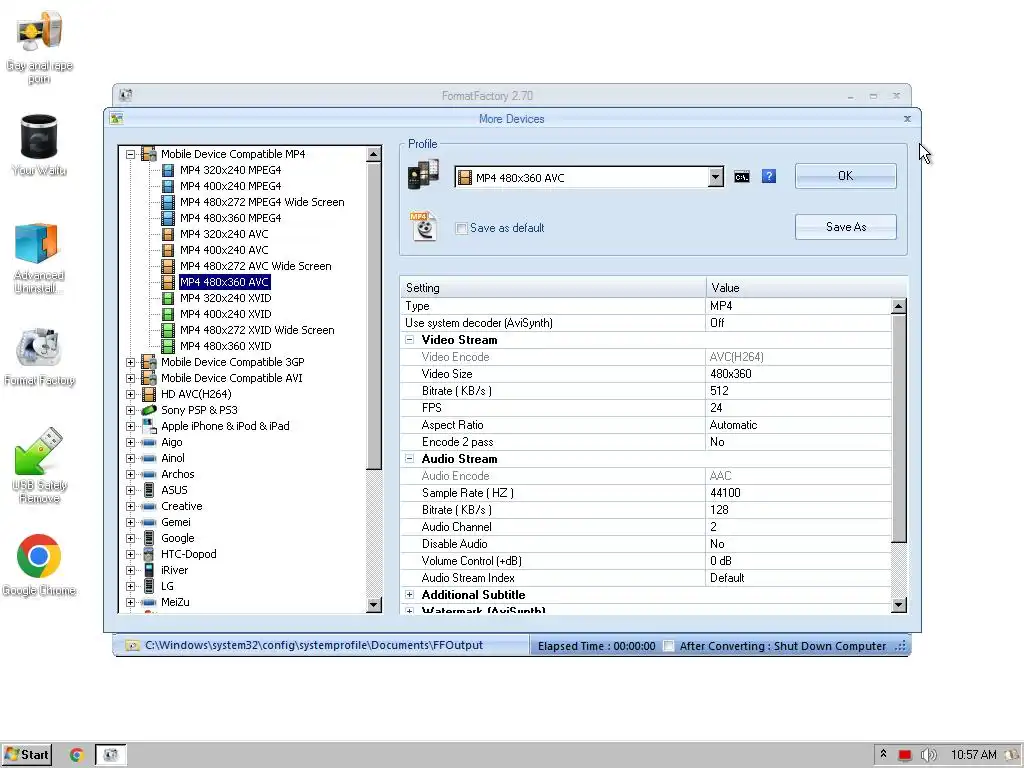Select MP4 320x240 MPEG4 profile

tap(231, 170)
